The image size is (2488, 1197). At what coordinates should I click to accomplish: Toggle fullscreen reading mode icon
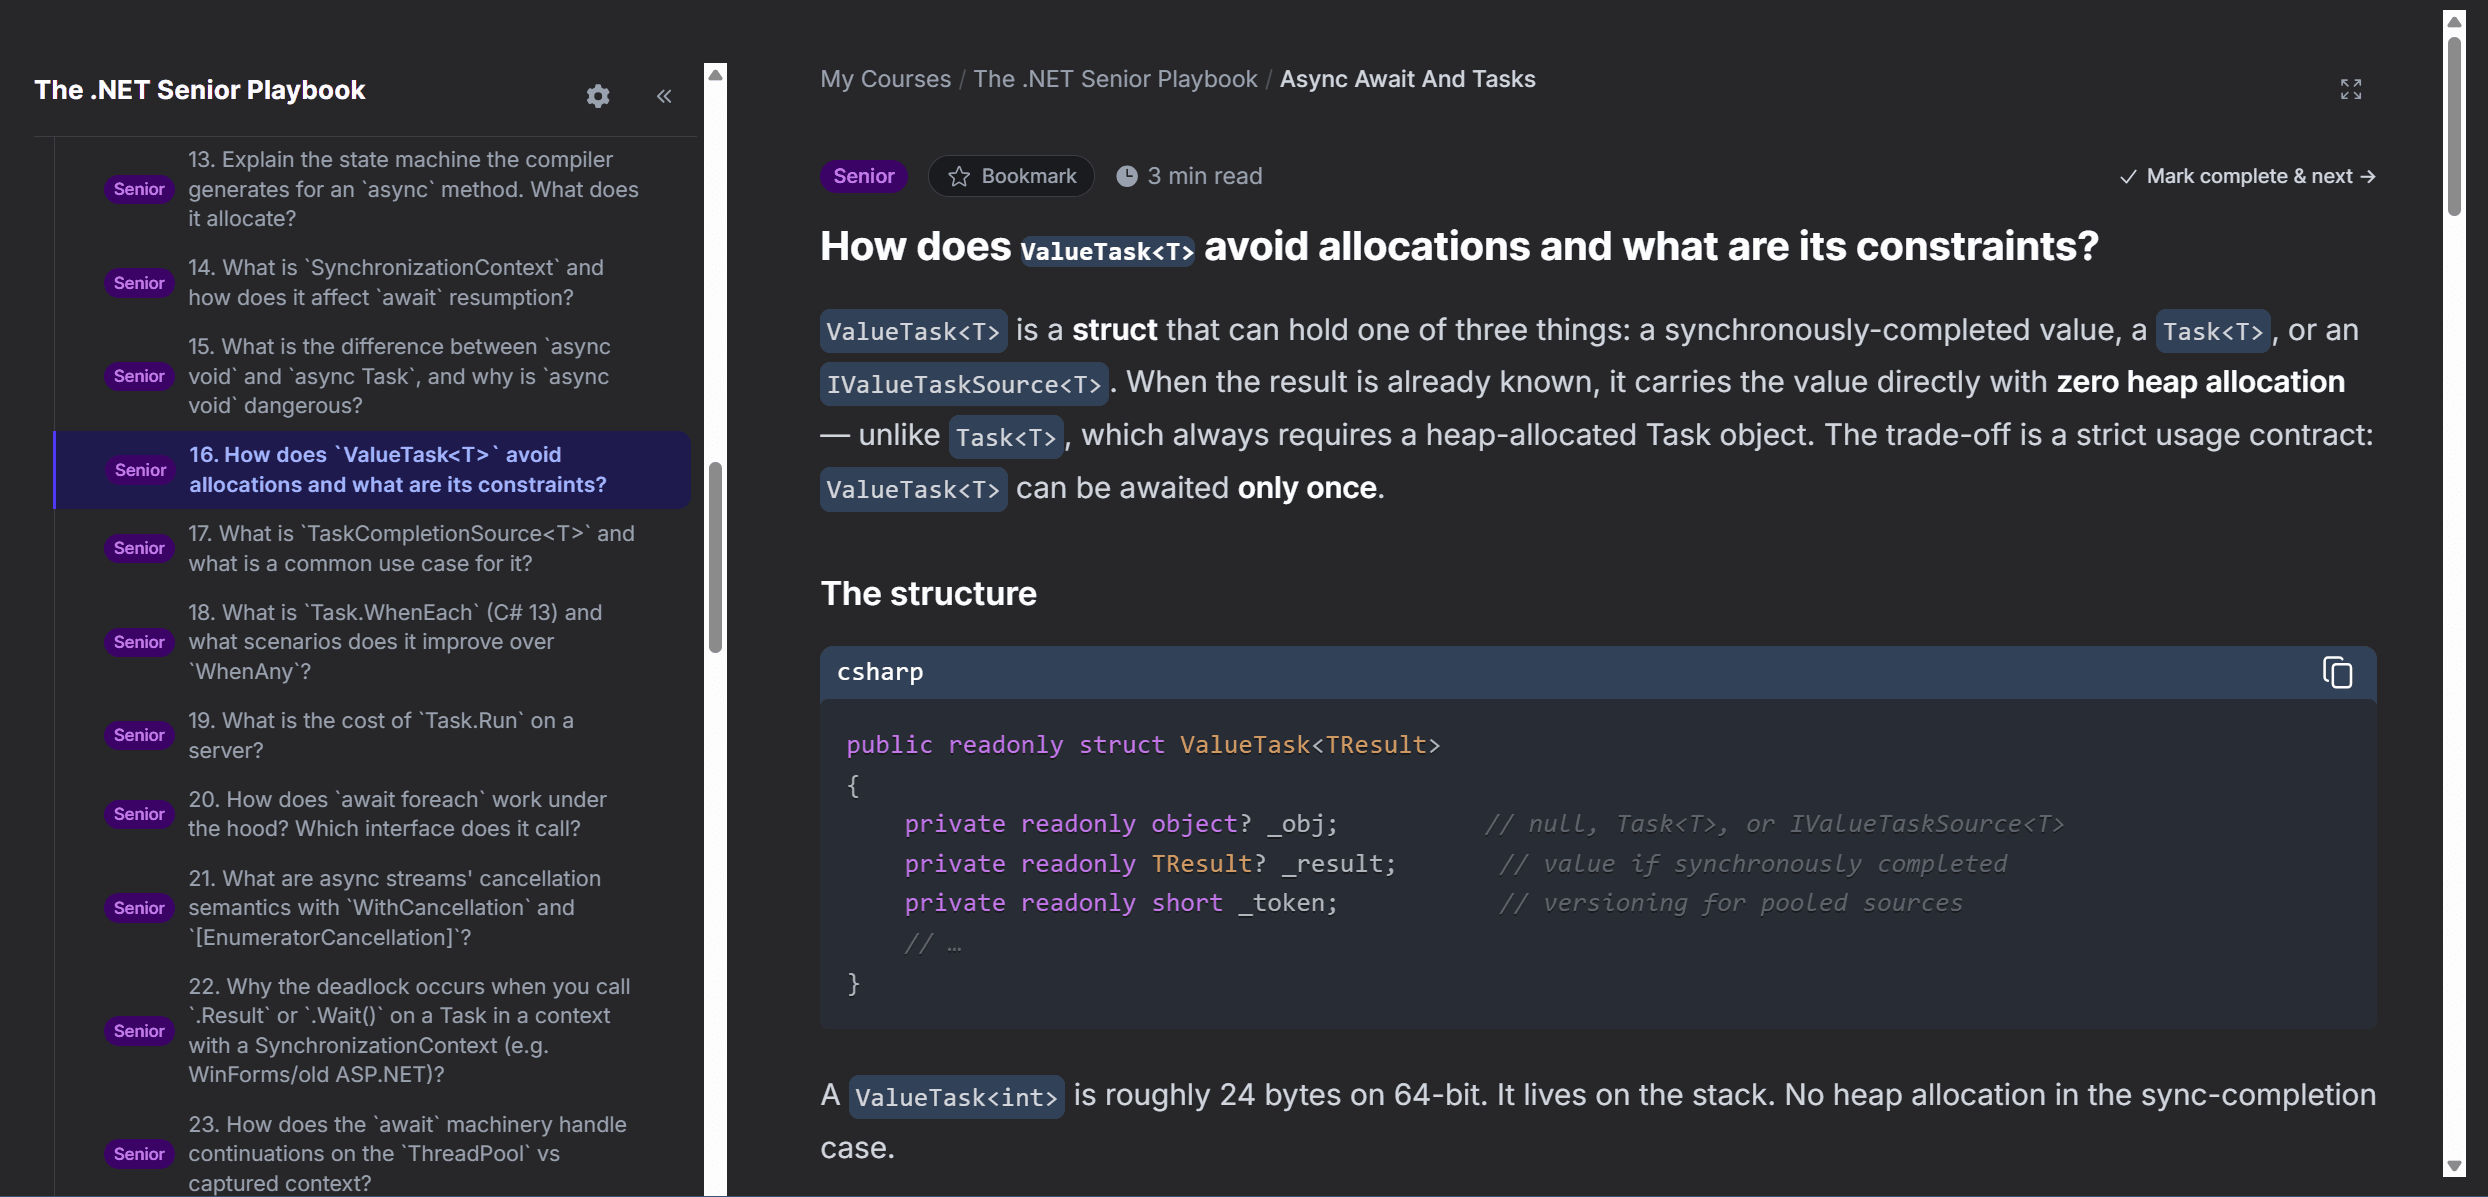(2351, 89)
